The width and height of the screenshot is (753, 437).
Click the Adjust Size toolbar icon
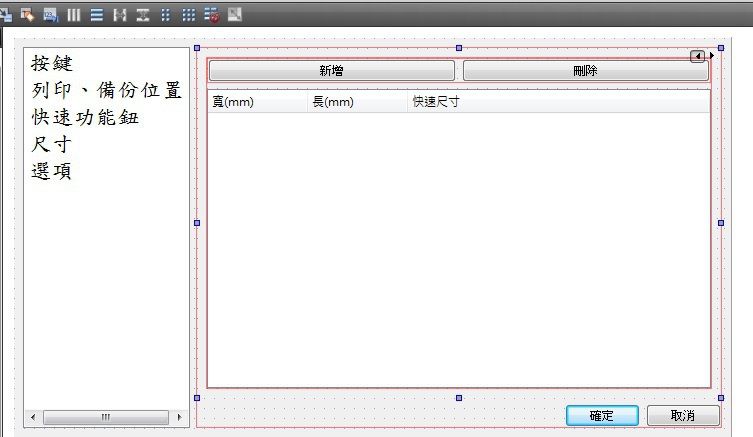(235, 15)
